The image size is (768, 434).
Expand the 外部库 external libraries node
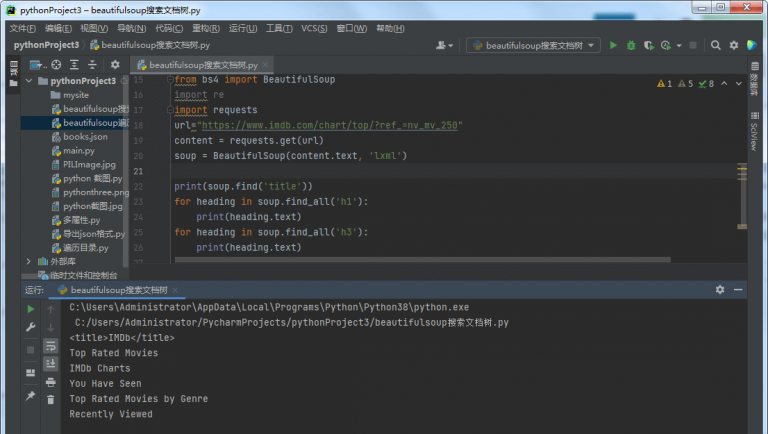[x=29, y=261]
